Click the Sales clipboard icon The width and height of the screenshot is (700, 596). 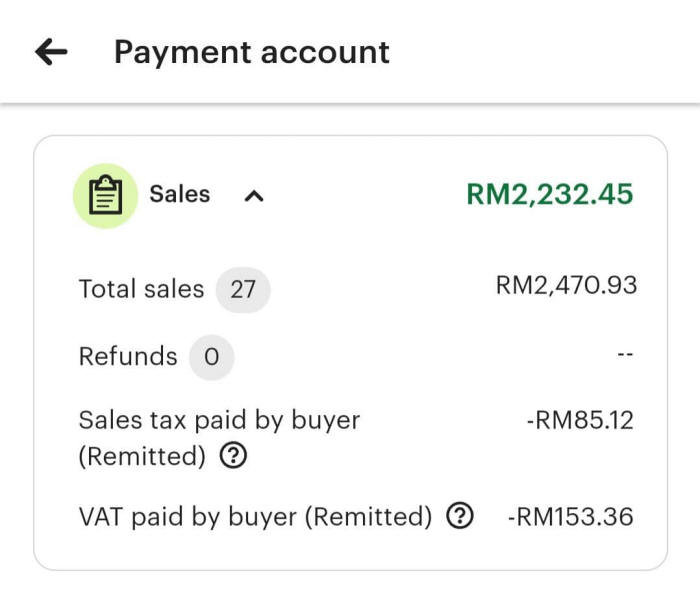[x=105, y=195]
